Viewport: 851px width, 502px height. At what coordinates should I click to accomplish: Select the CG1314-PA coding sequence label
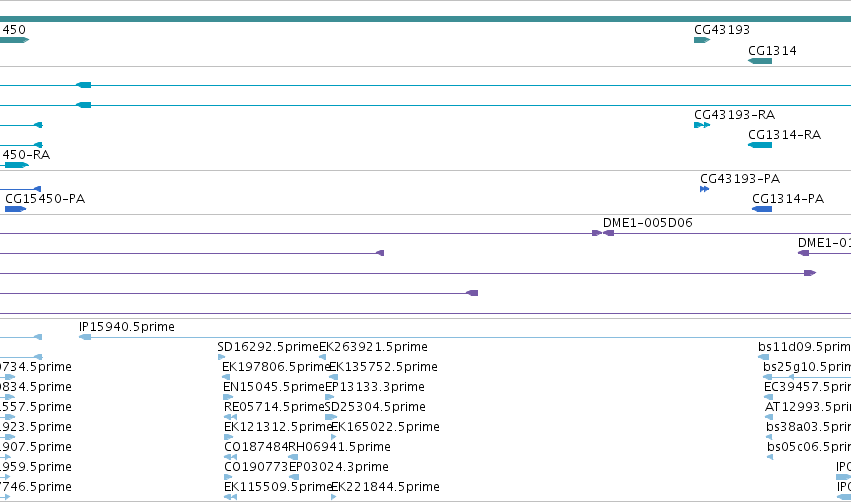(x=788, y=199)
